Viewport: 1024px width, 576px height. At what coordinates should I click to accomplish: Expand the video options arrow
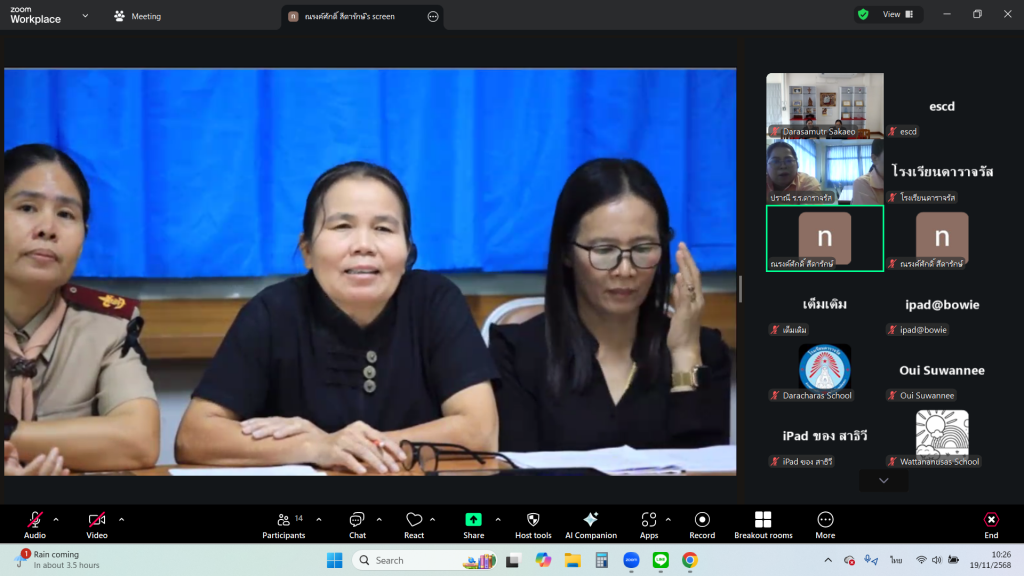click(x=121, y=519)
